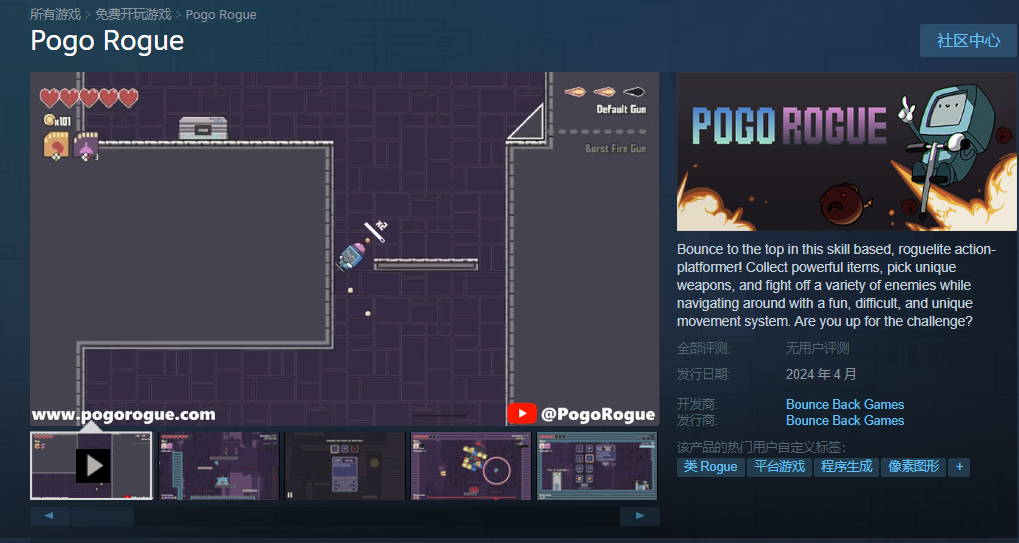Viewport: 1019px width, 543px height.
Task: Click the thumbnail strip scrollbar handle
Action: pos(102,516)
